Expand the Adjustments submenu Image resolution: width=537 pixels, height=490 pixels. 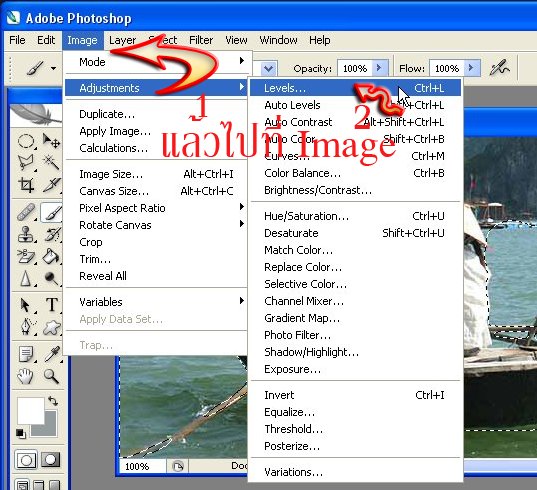[x=156, y=88]
